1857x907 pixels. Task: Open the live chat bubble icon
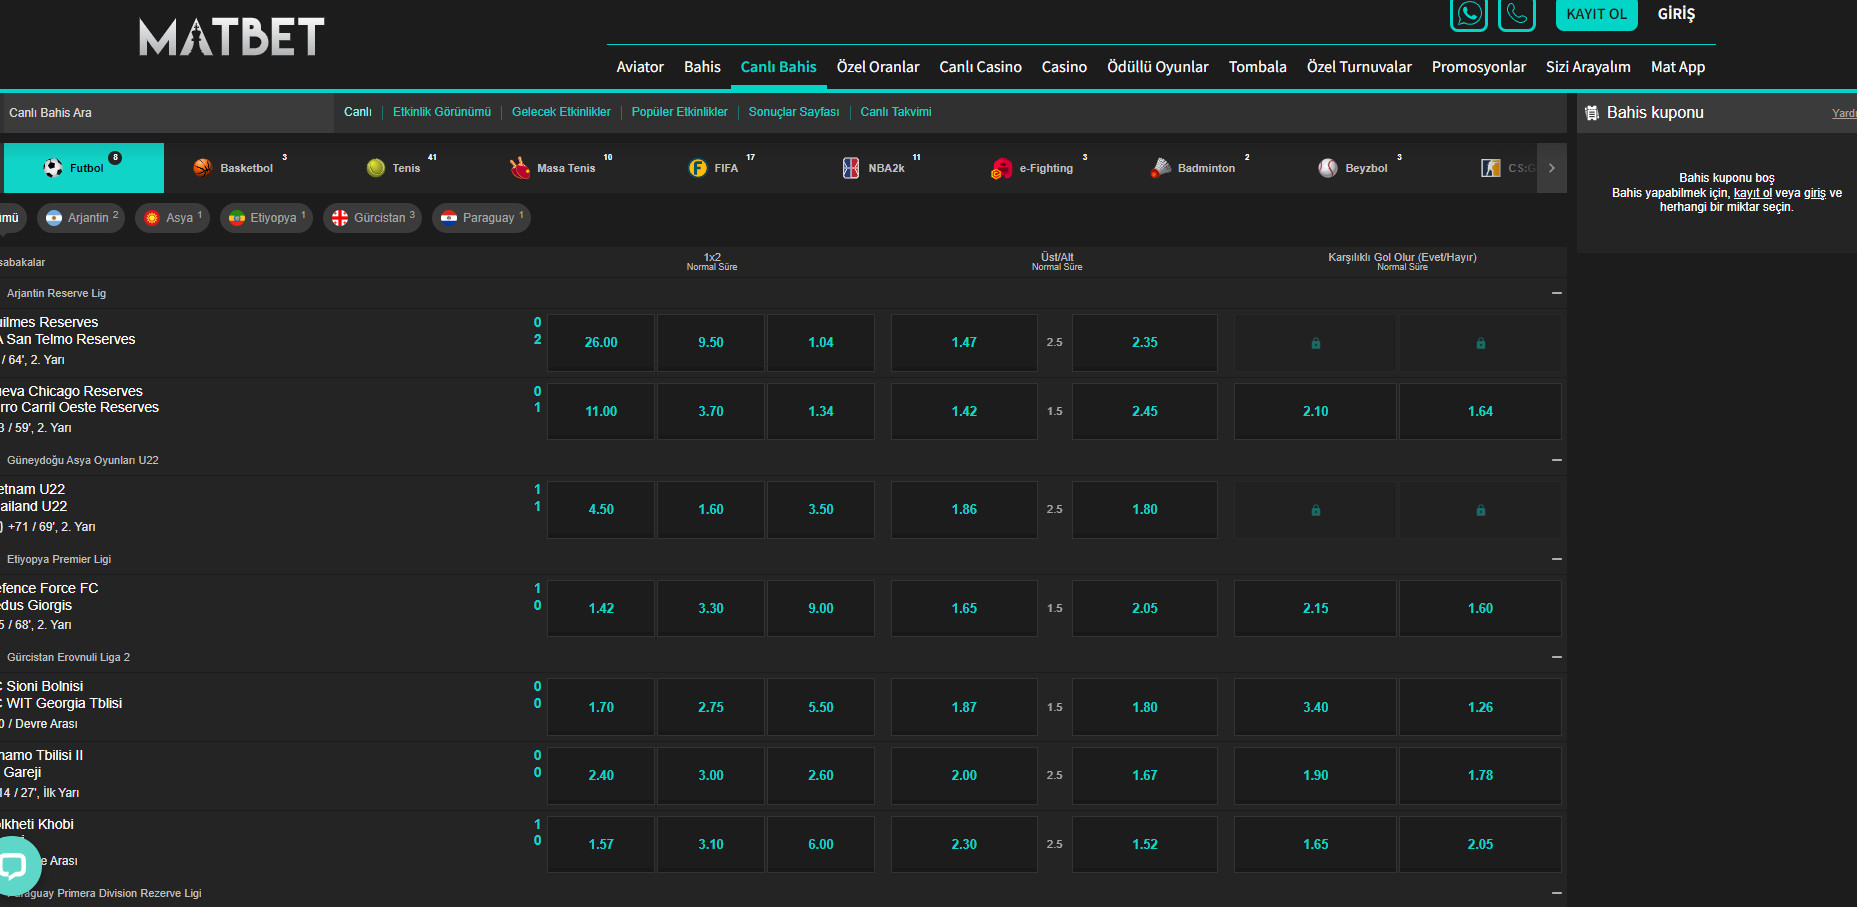[x=14, y=865]
